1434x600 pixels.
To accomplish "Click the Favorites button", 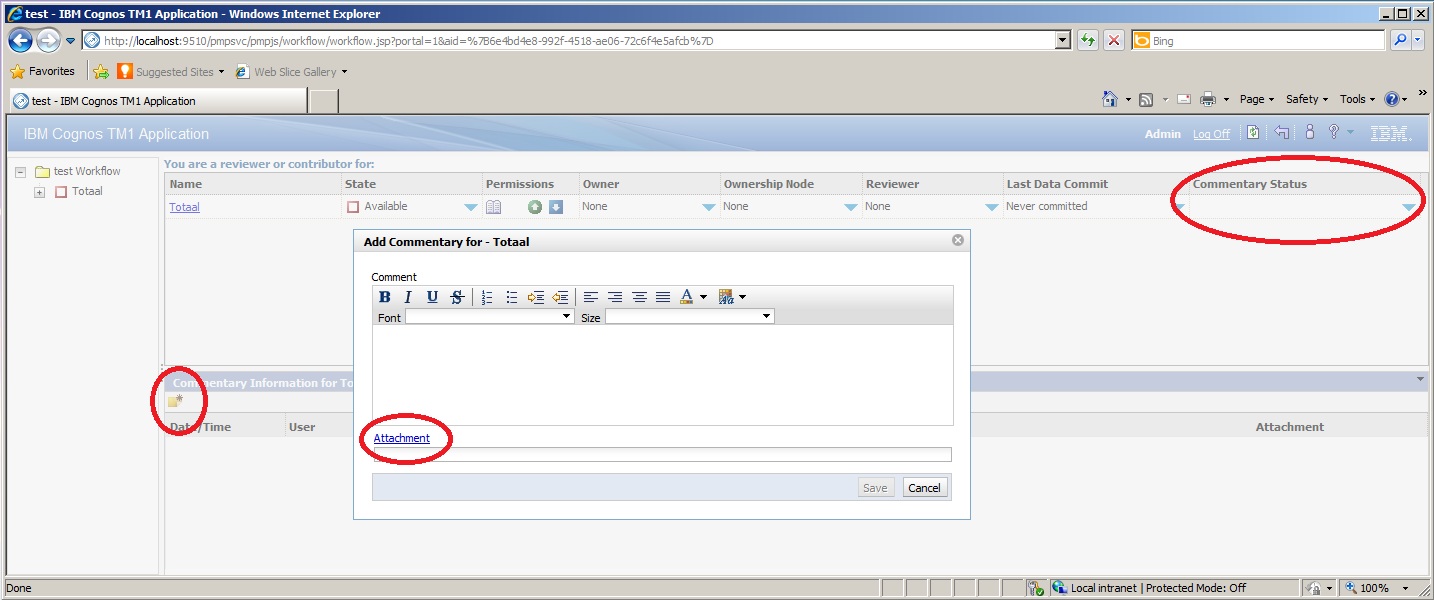I will coord(43,71).
